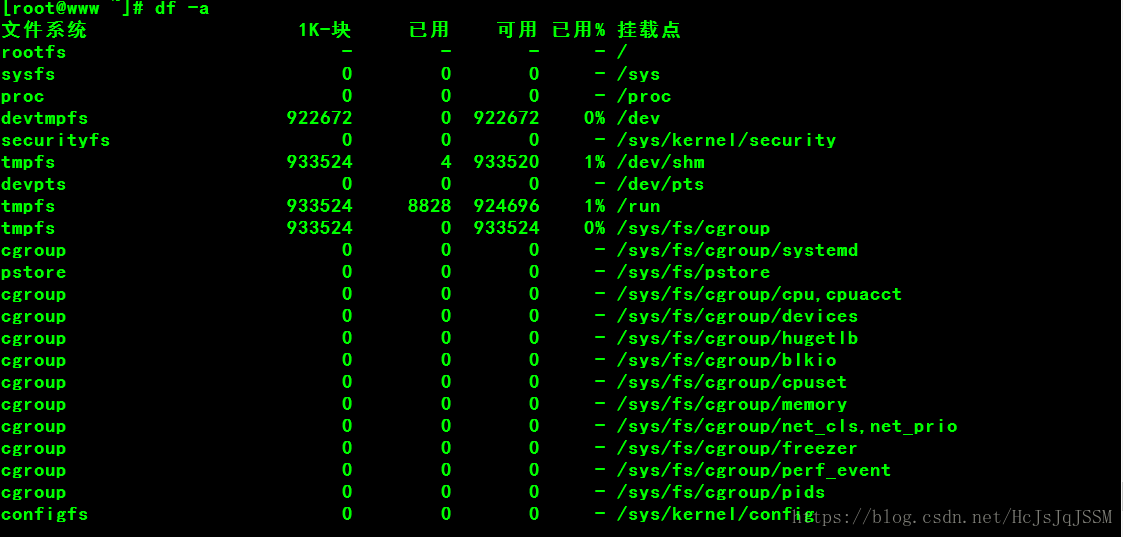1123x537 pixels.
Task: Click the mount point "/sys/fs/cgroup/systemd"
Action: [x=737, y=251]
